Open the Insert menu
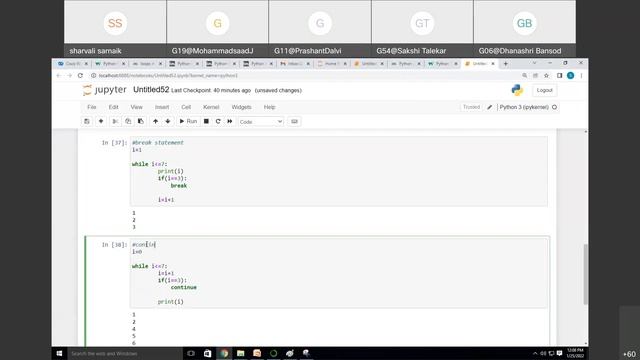This screenshot has height=360, width=640. 162,107
